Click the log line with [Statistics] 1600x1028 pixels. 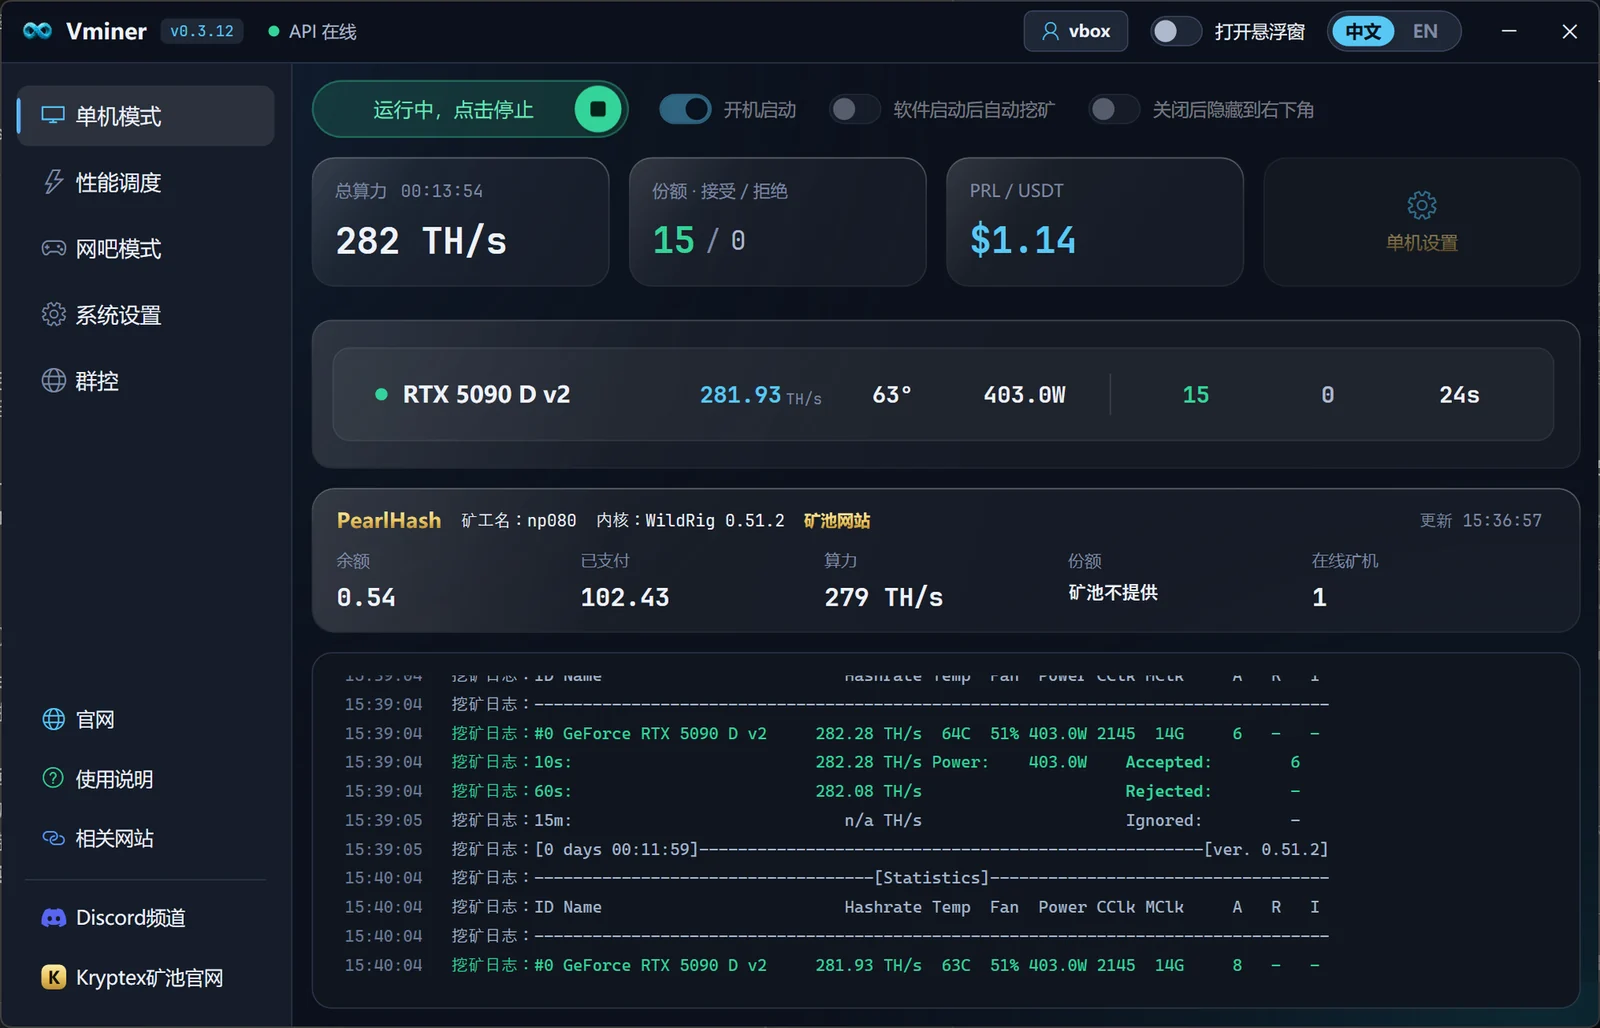[x=837, y=877]
